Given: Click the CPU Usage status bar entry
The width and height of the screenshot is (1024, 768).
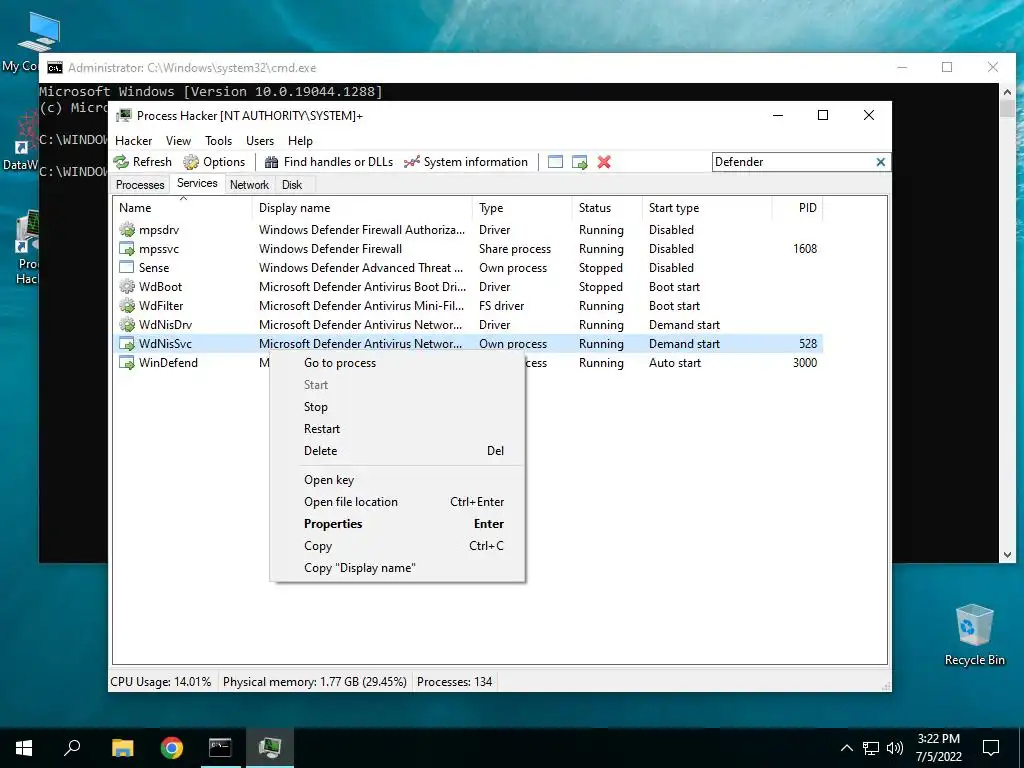Looking at the screenshot, I should point(161,682).
